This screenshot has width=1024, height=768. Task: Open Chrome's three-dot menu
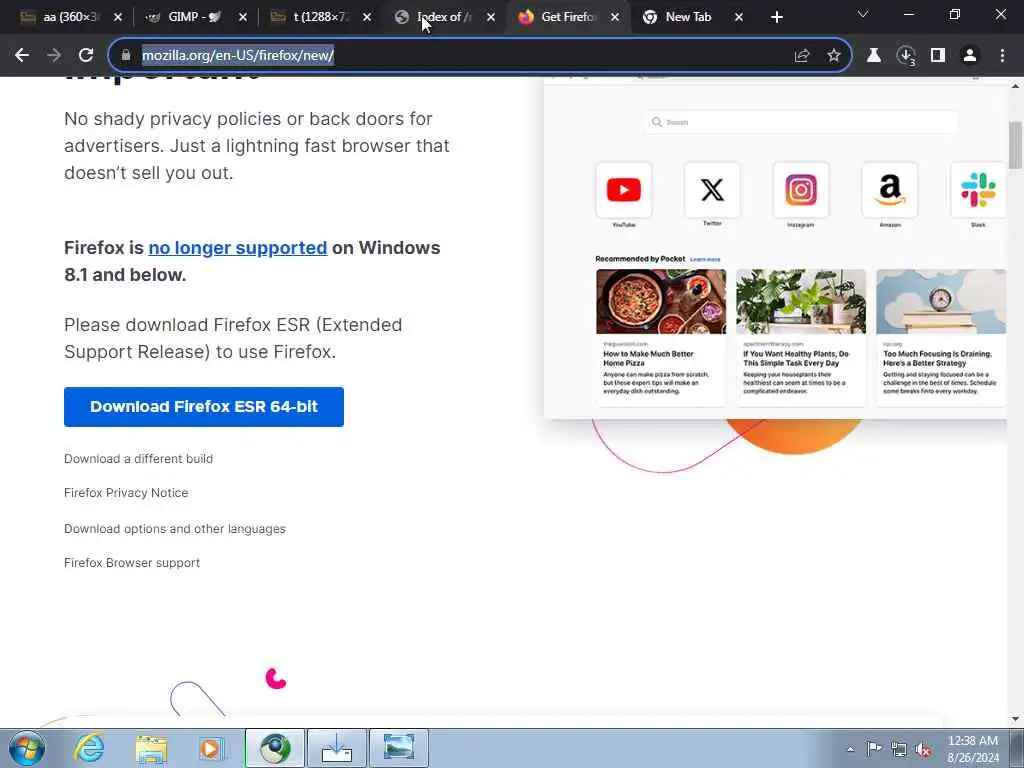point(1002,56)
